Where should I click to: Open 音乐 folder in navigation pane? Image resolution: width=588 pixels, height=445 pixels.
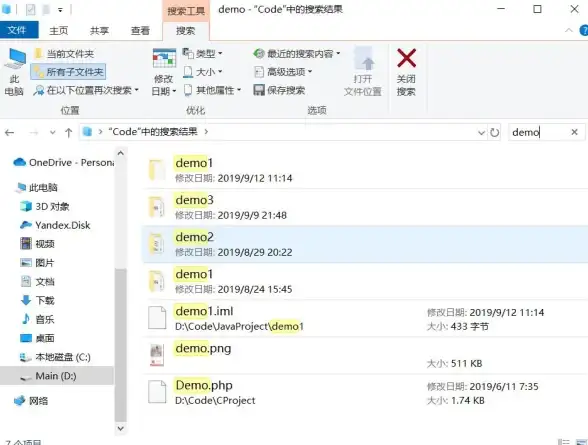tap(38, 319)
